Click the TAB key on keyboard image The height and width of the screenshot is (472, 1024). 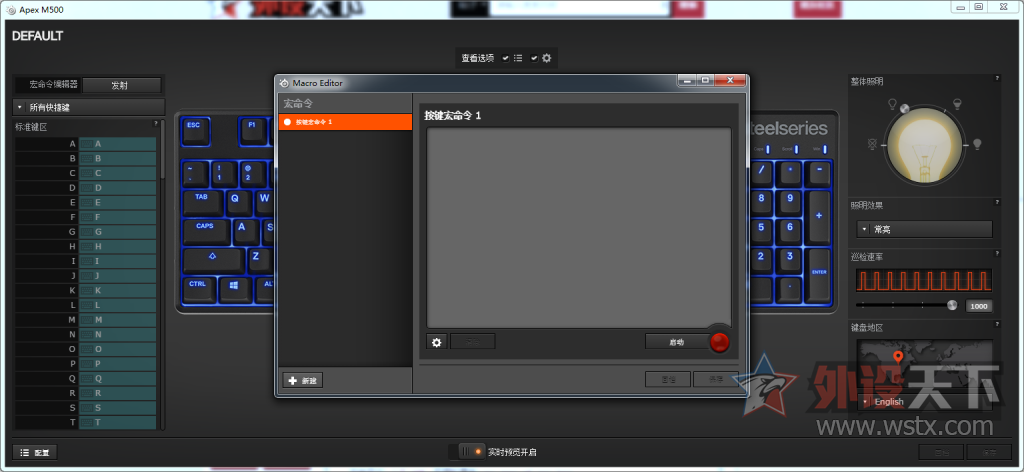tap(203, 203)
